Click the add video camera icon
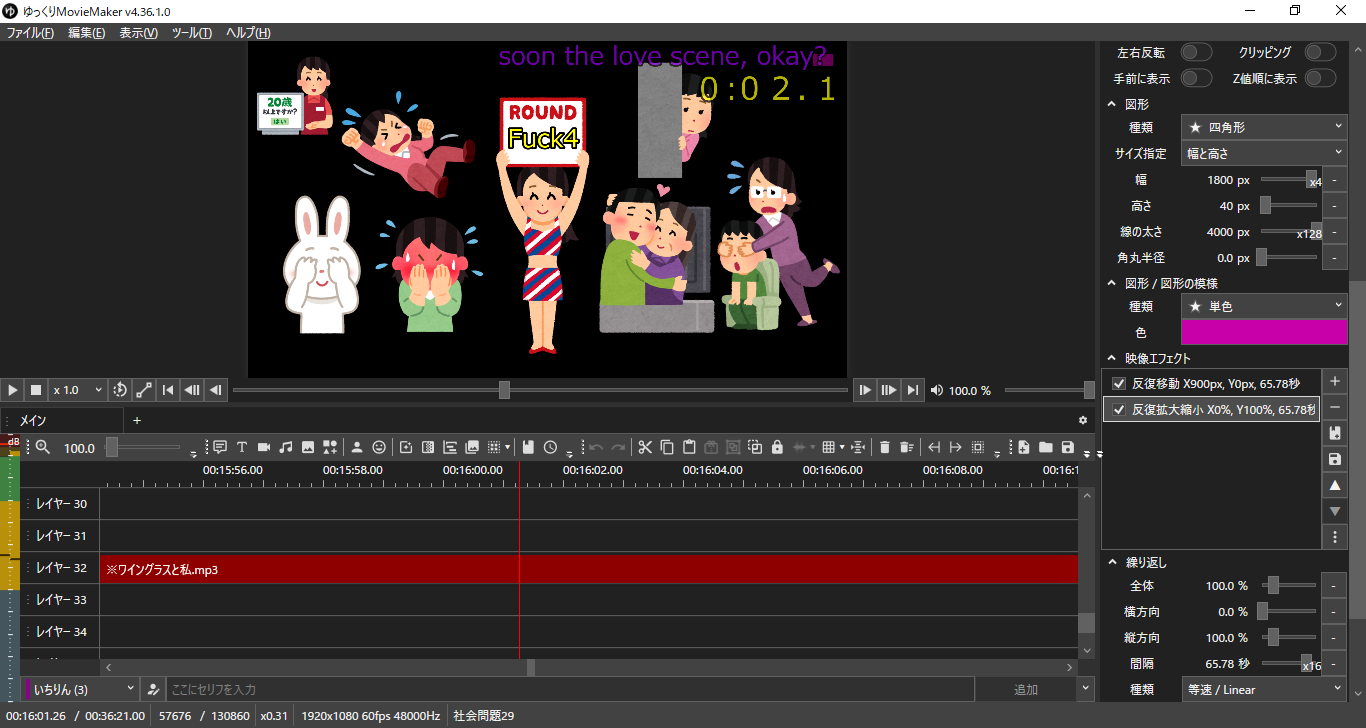 pyautogui.click(x=263, y=448)
